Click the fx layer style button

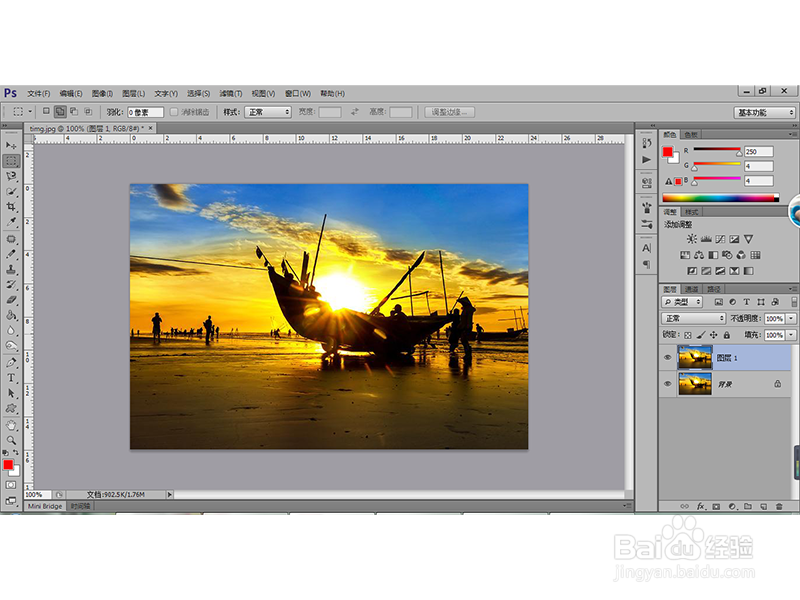point(701,506)
